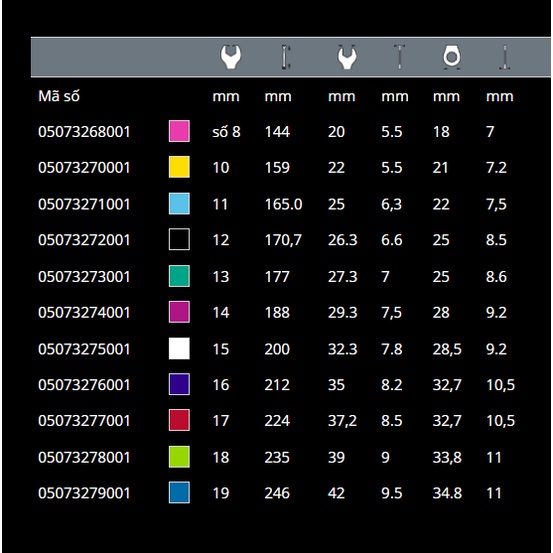The image size is (553, 553).
Task: Click the length value 159
Action: pyautogui.click(x=277, y=168)
